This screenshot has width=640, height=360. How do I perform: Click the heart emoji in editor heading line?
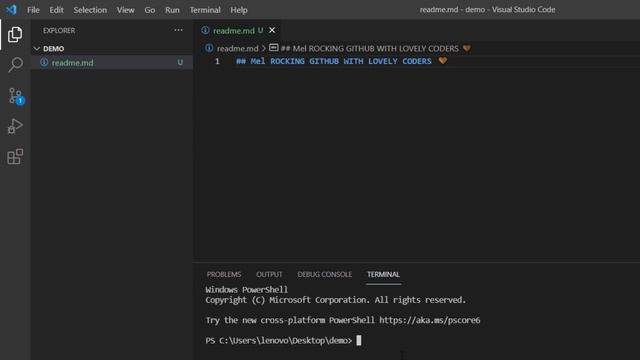click(442, 61)
